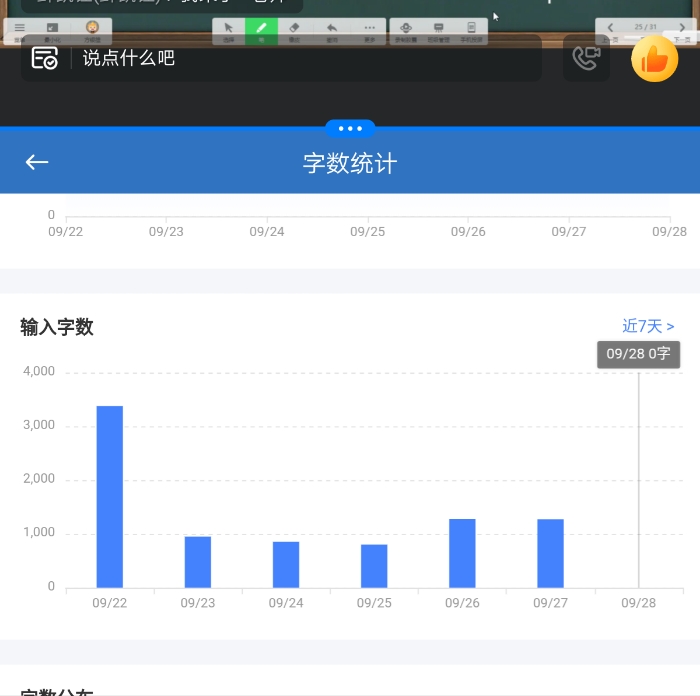
Task: Click the 09/24 bar in input chart
Action: pos(286,564)
